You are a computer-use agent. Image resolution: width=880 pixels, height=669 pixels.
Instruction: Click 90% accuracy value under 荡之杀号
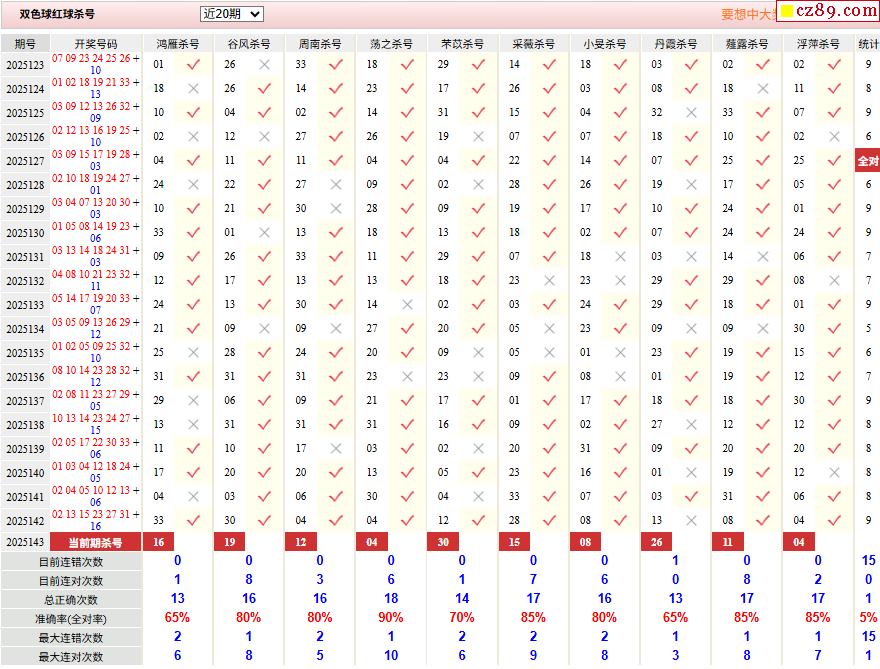pyautogui.click(x=391, y=618)
